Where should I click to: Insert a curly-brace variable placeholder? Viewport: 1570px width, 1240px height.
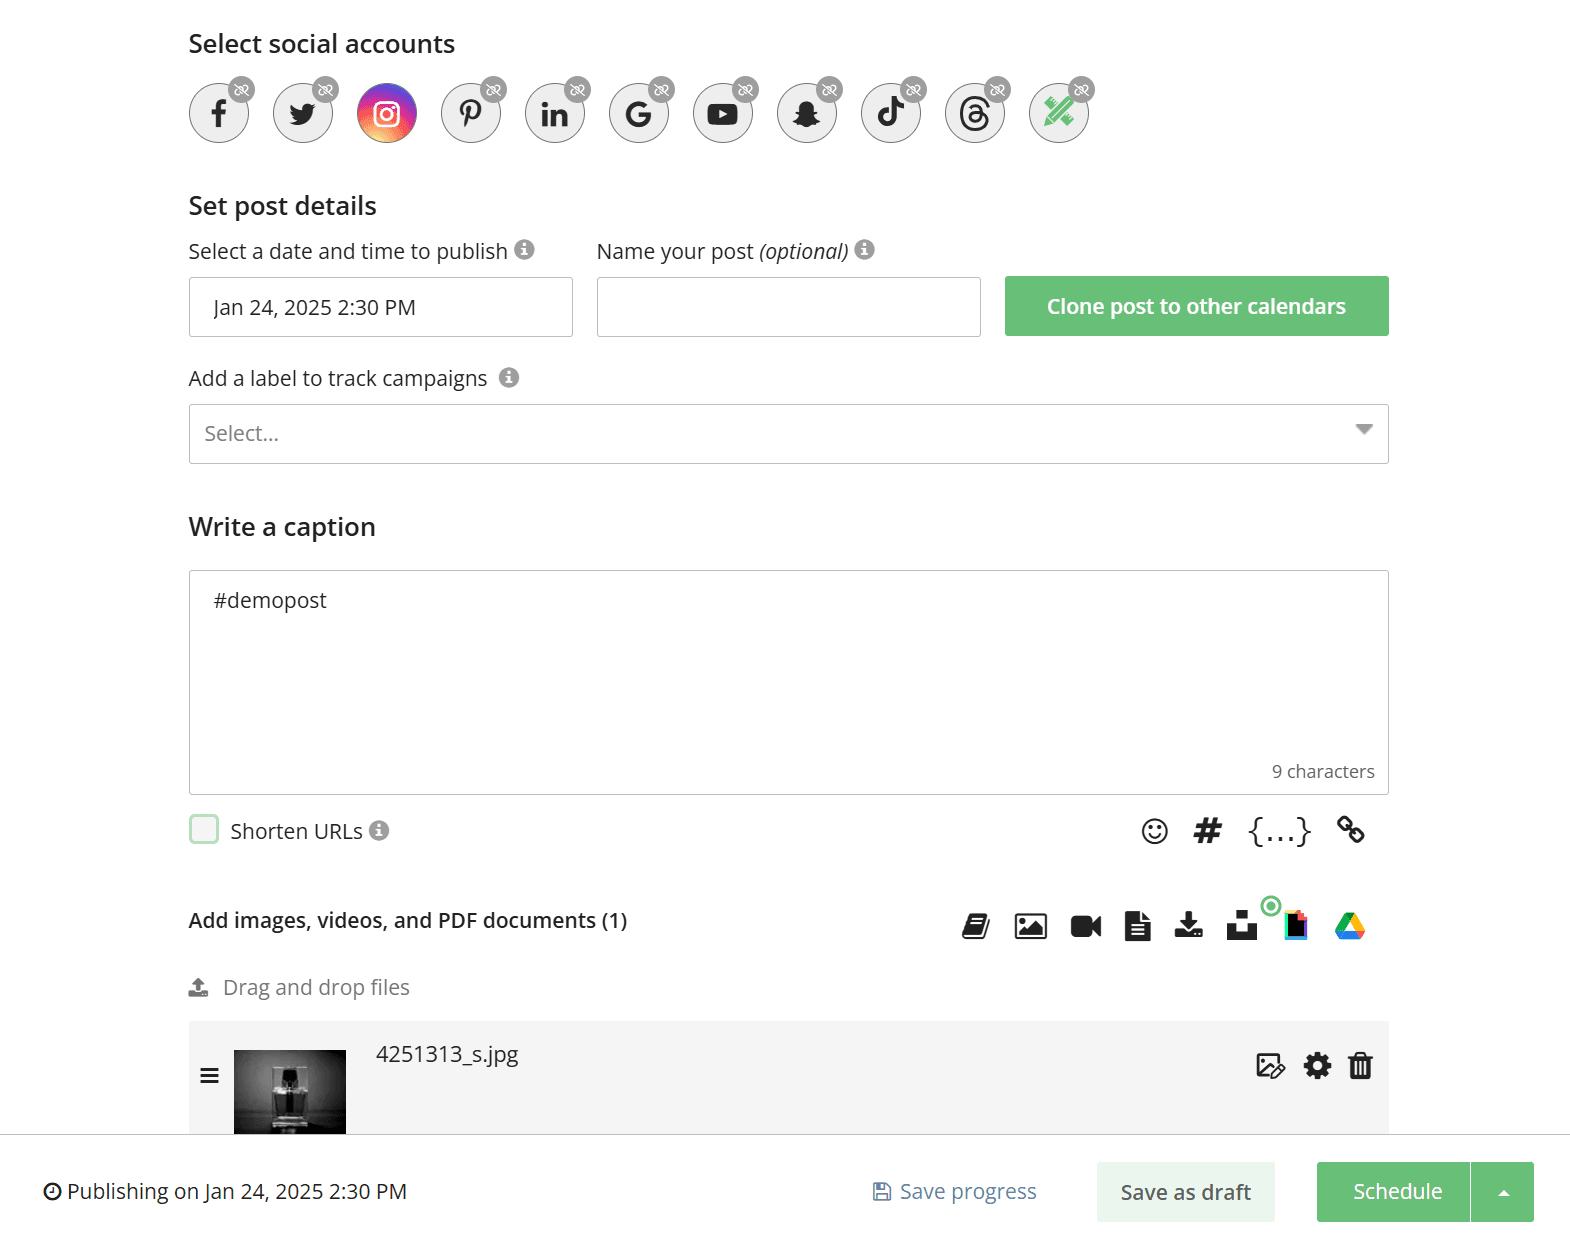tap(1279, 831)
